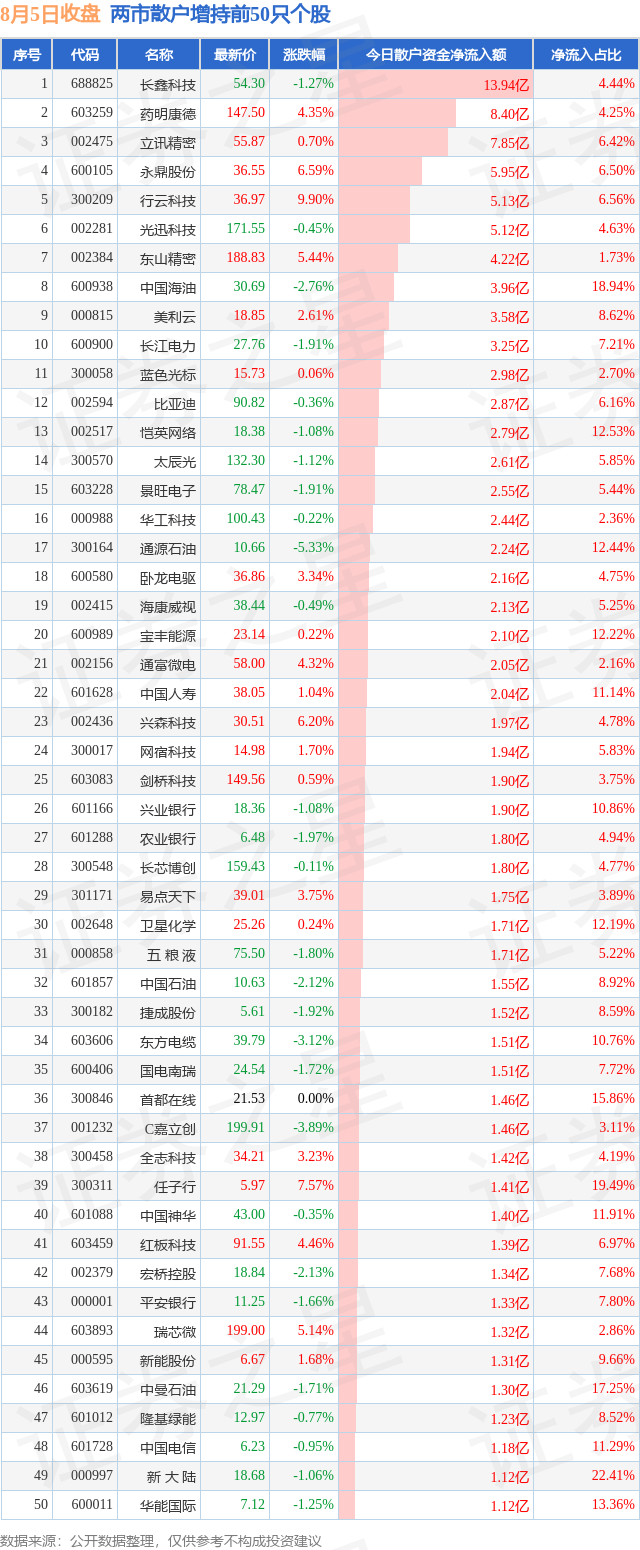Click stock code 002475
The width and height of the screenshot is (640, 1550).
92,142
